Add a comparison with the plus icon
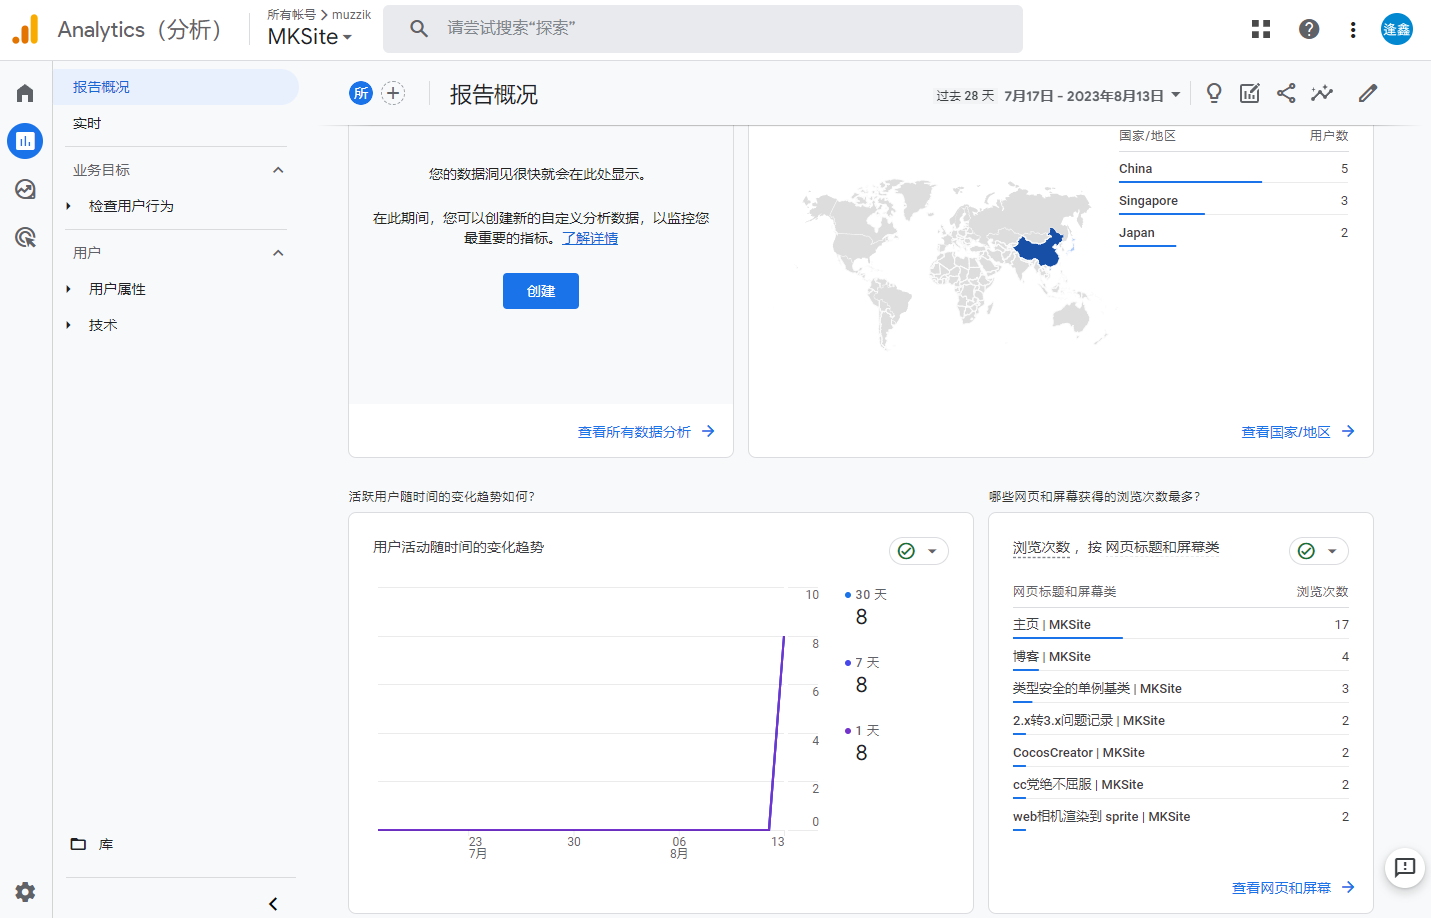This screenshot has width=1431, height=918. click(x=393, y=93)
